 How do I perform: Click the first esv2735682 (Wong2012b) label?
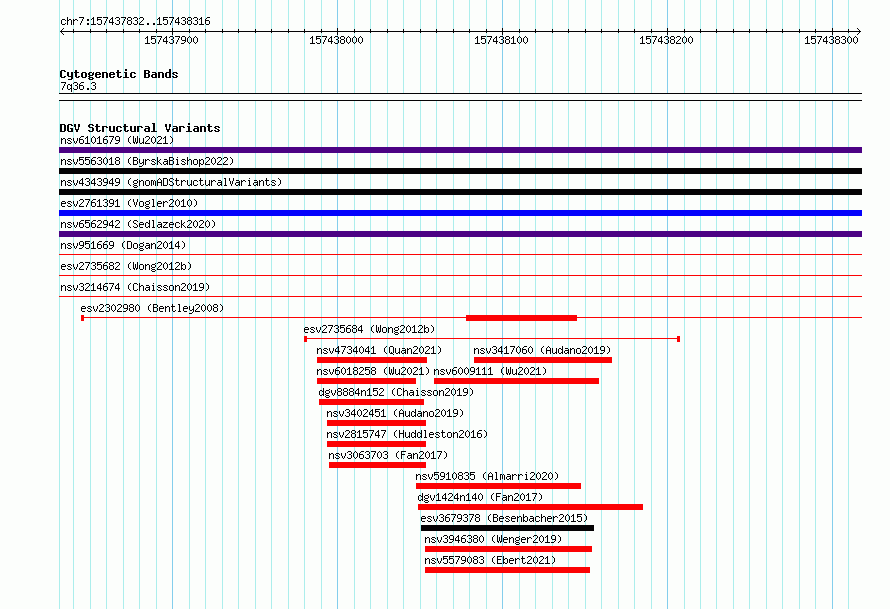(126, 266)
